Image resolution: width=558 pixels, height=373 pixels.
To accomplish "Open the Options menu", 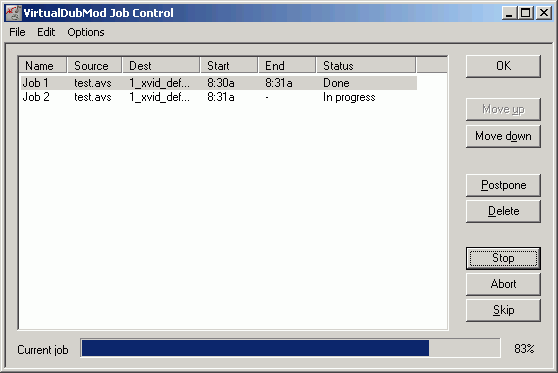I will click(86, 32).
